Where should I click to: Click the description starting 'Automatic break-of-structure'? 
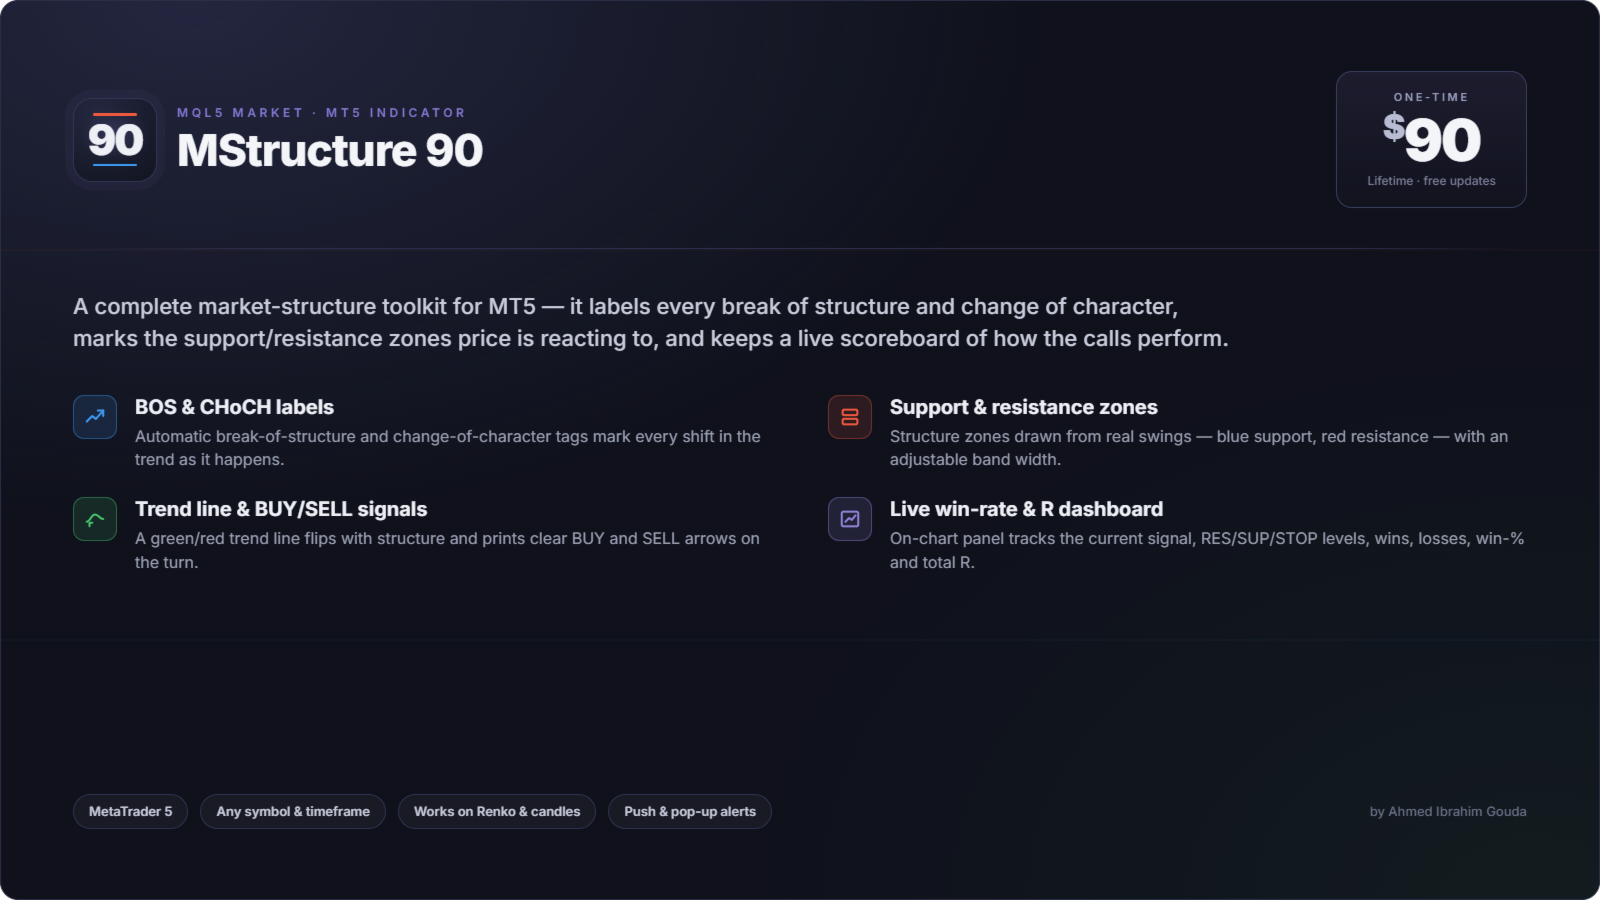tap(448, 448)
